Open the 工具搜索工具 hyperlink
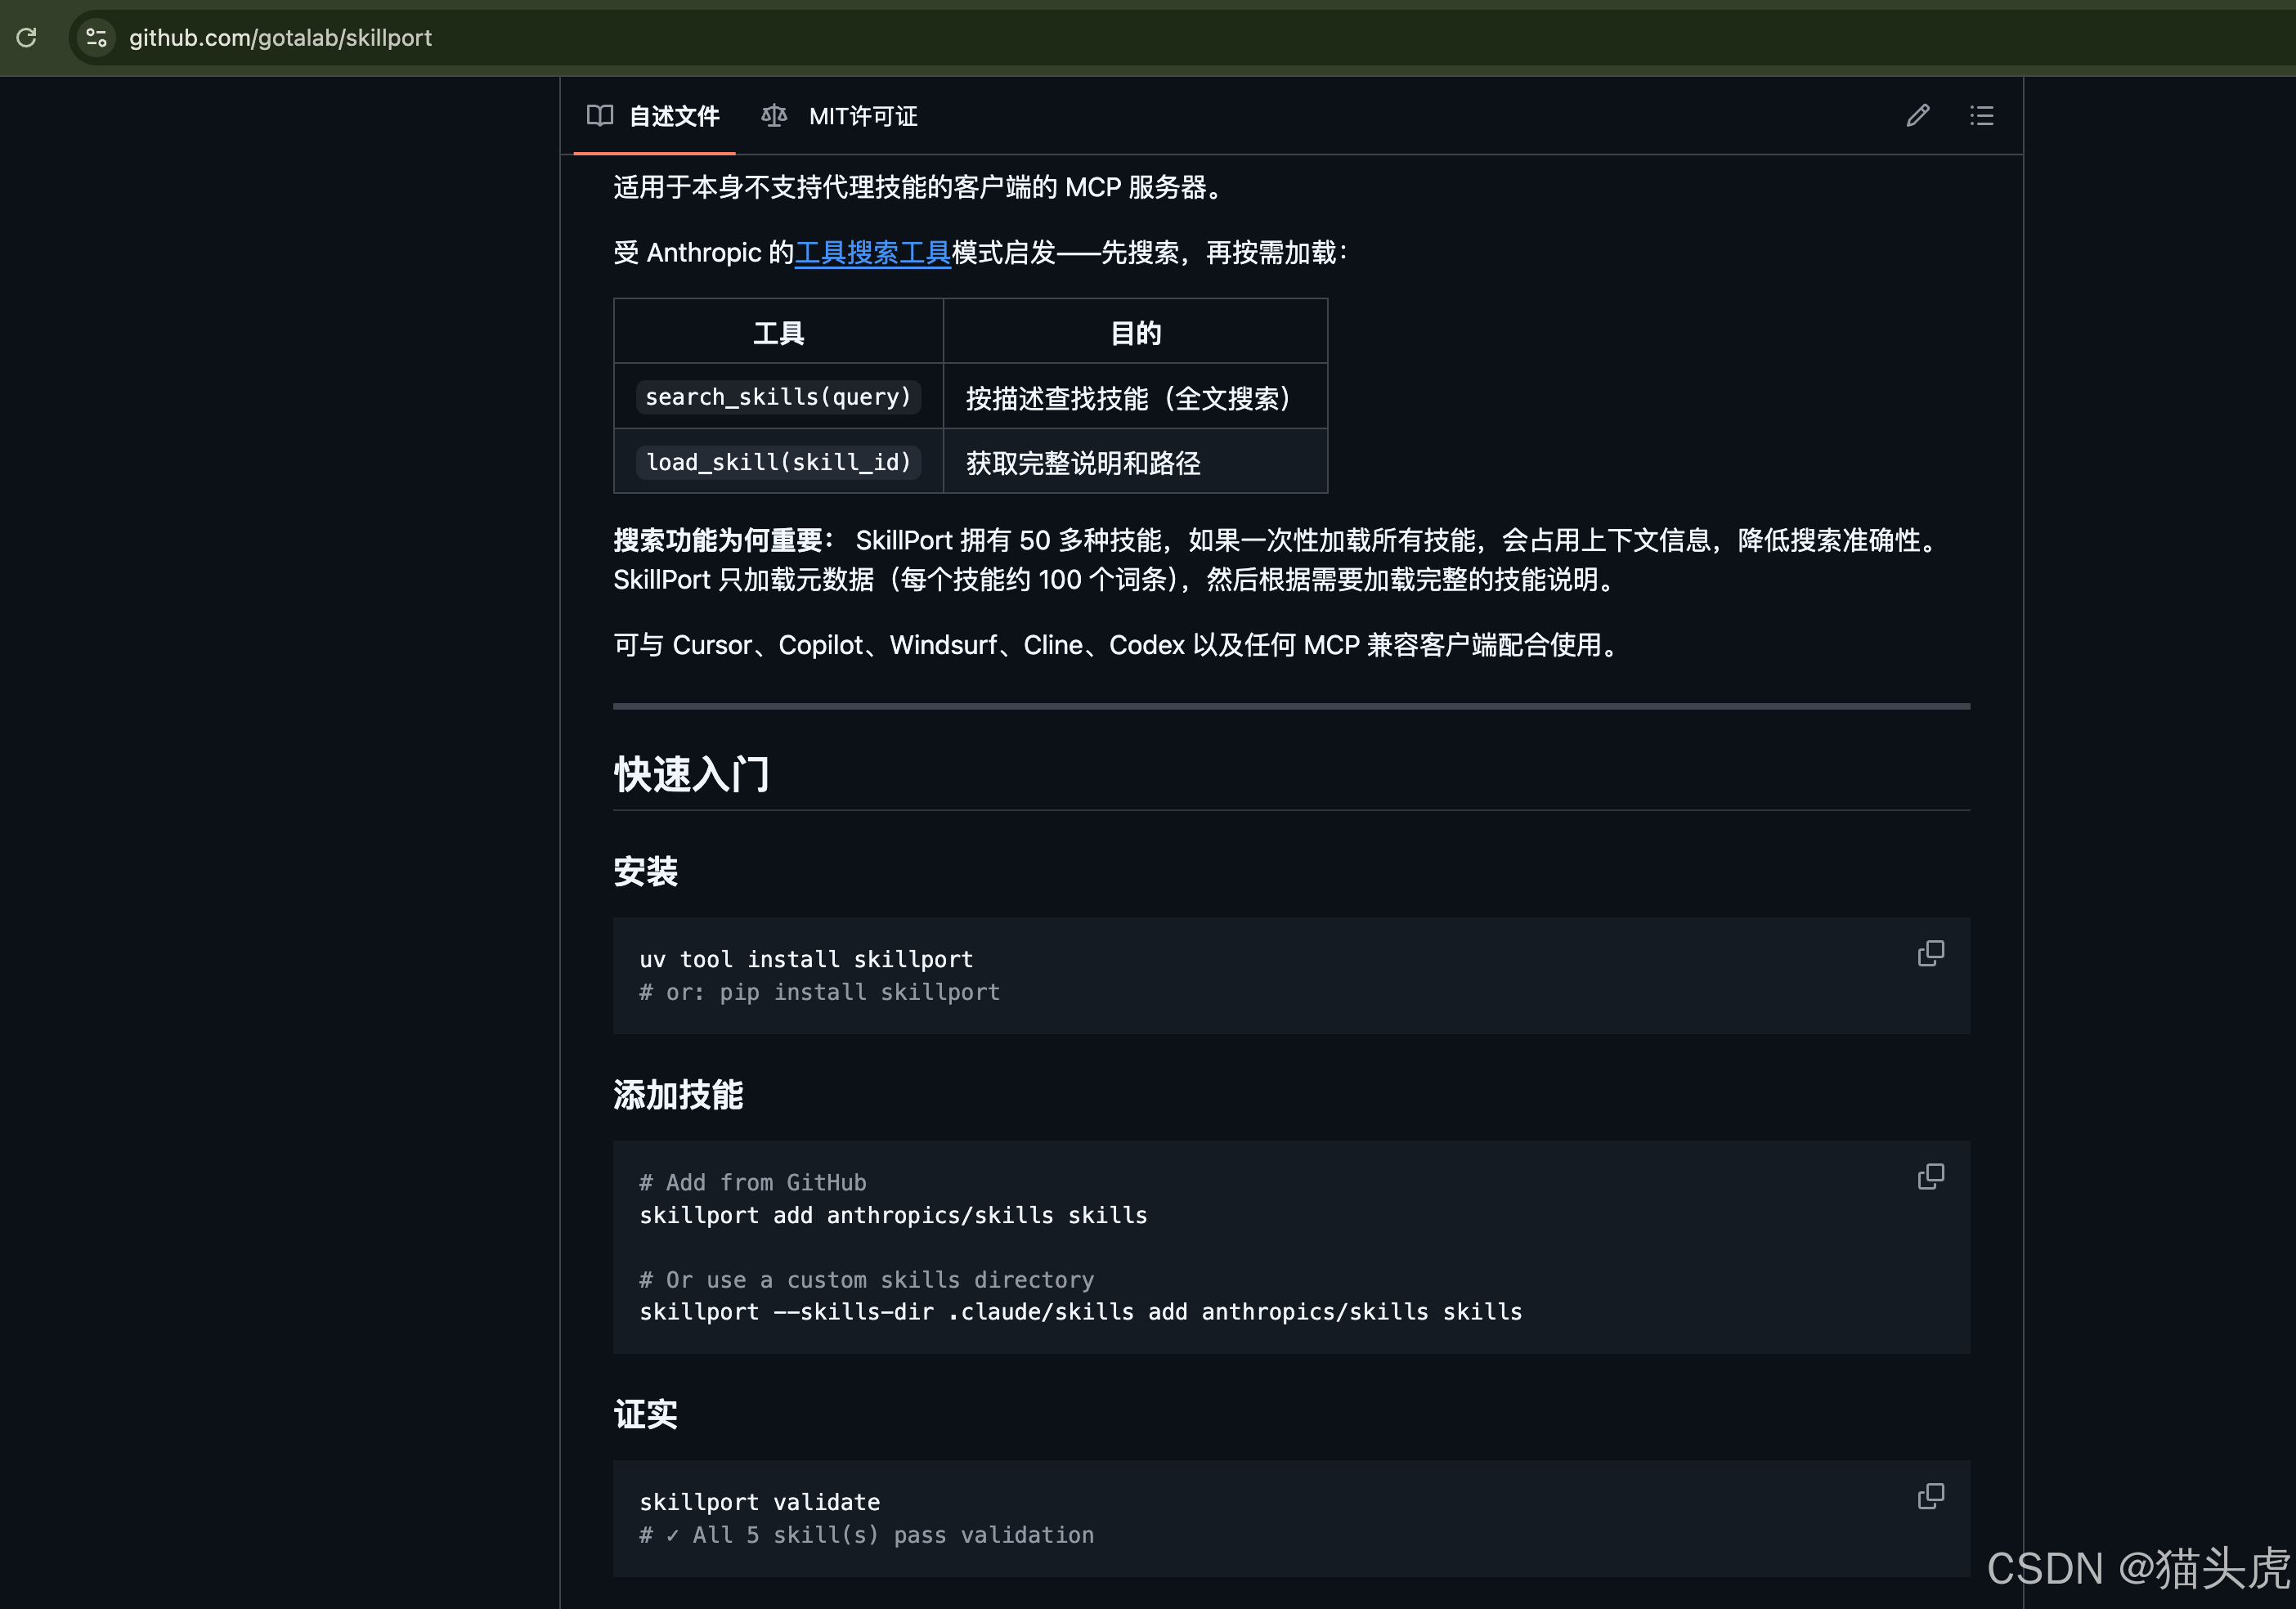The image size is (2296, 1609). click(x=872, y=253)
